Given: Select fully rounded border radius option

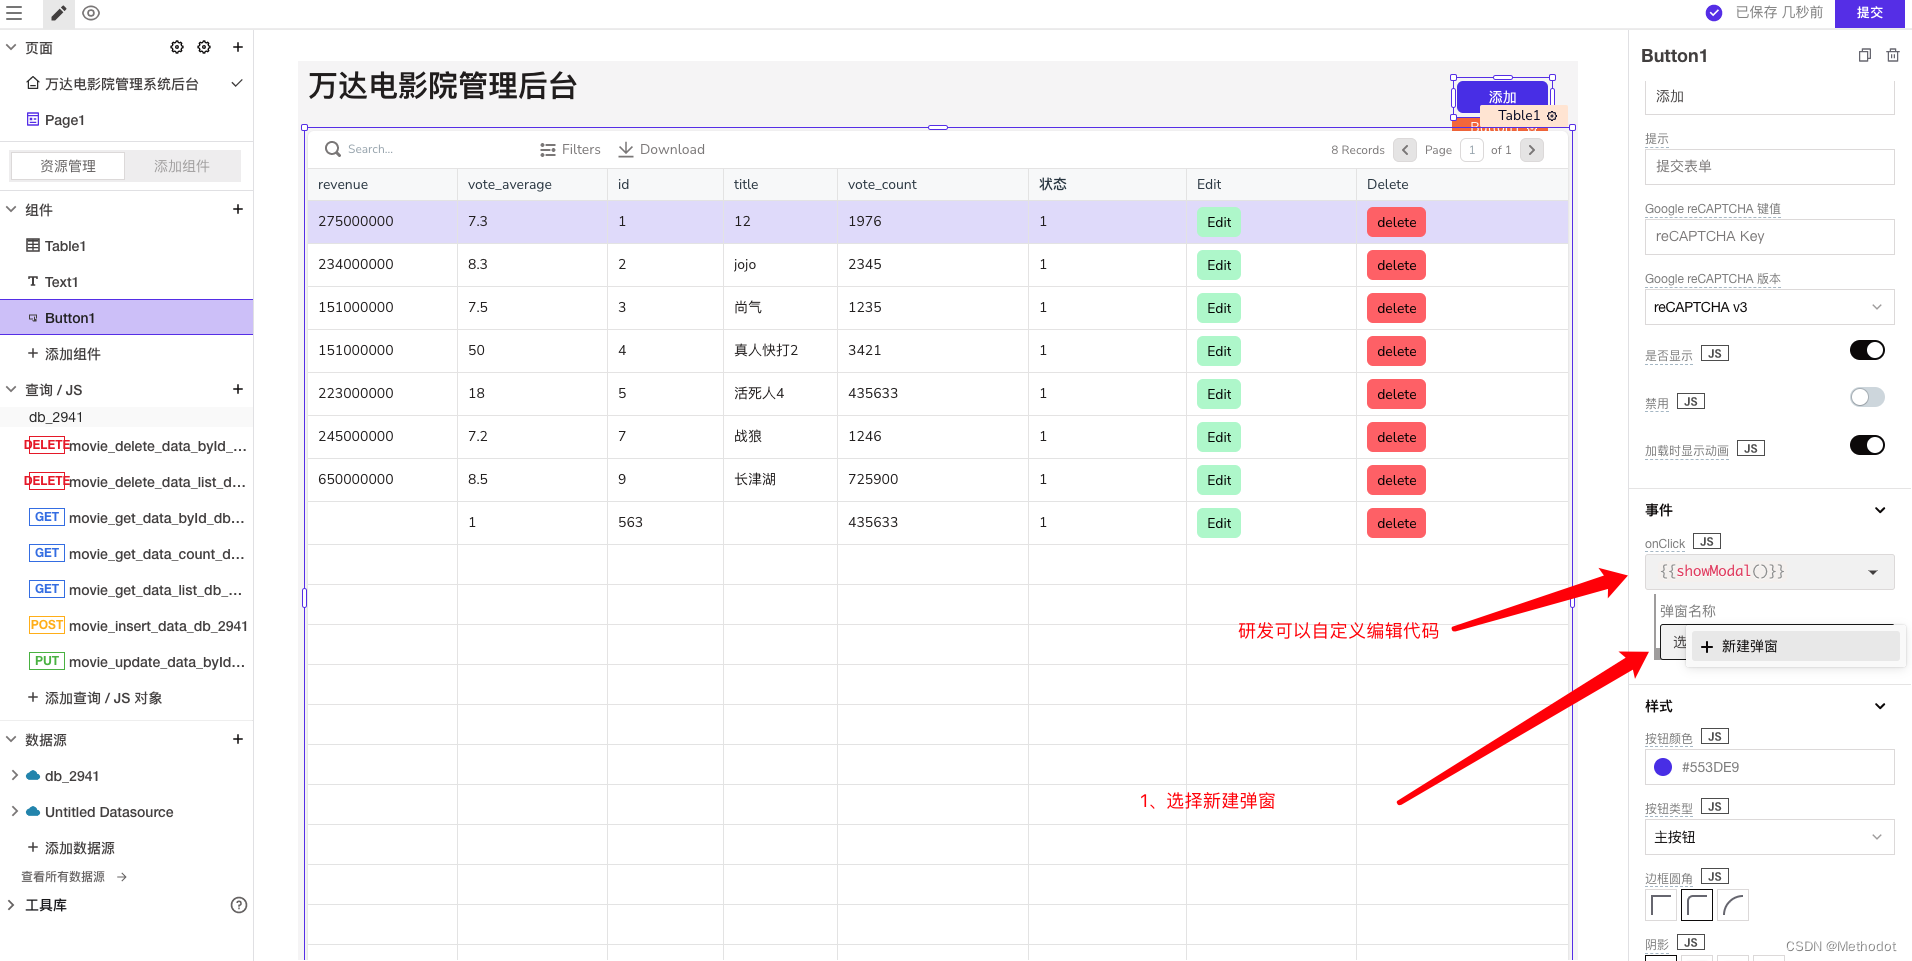Looking at the screenshot, I should click(x=1733, y=906).
